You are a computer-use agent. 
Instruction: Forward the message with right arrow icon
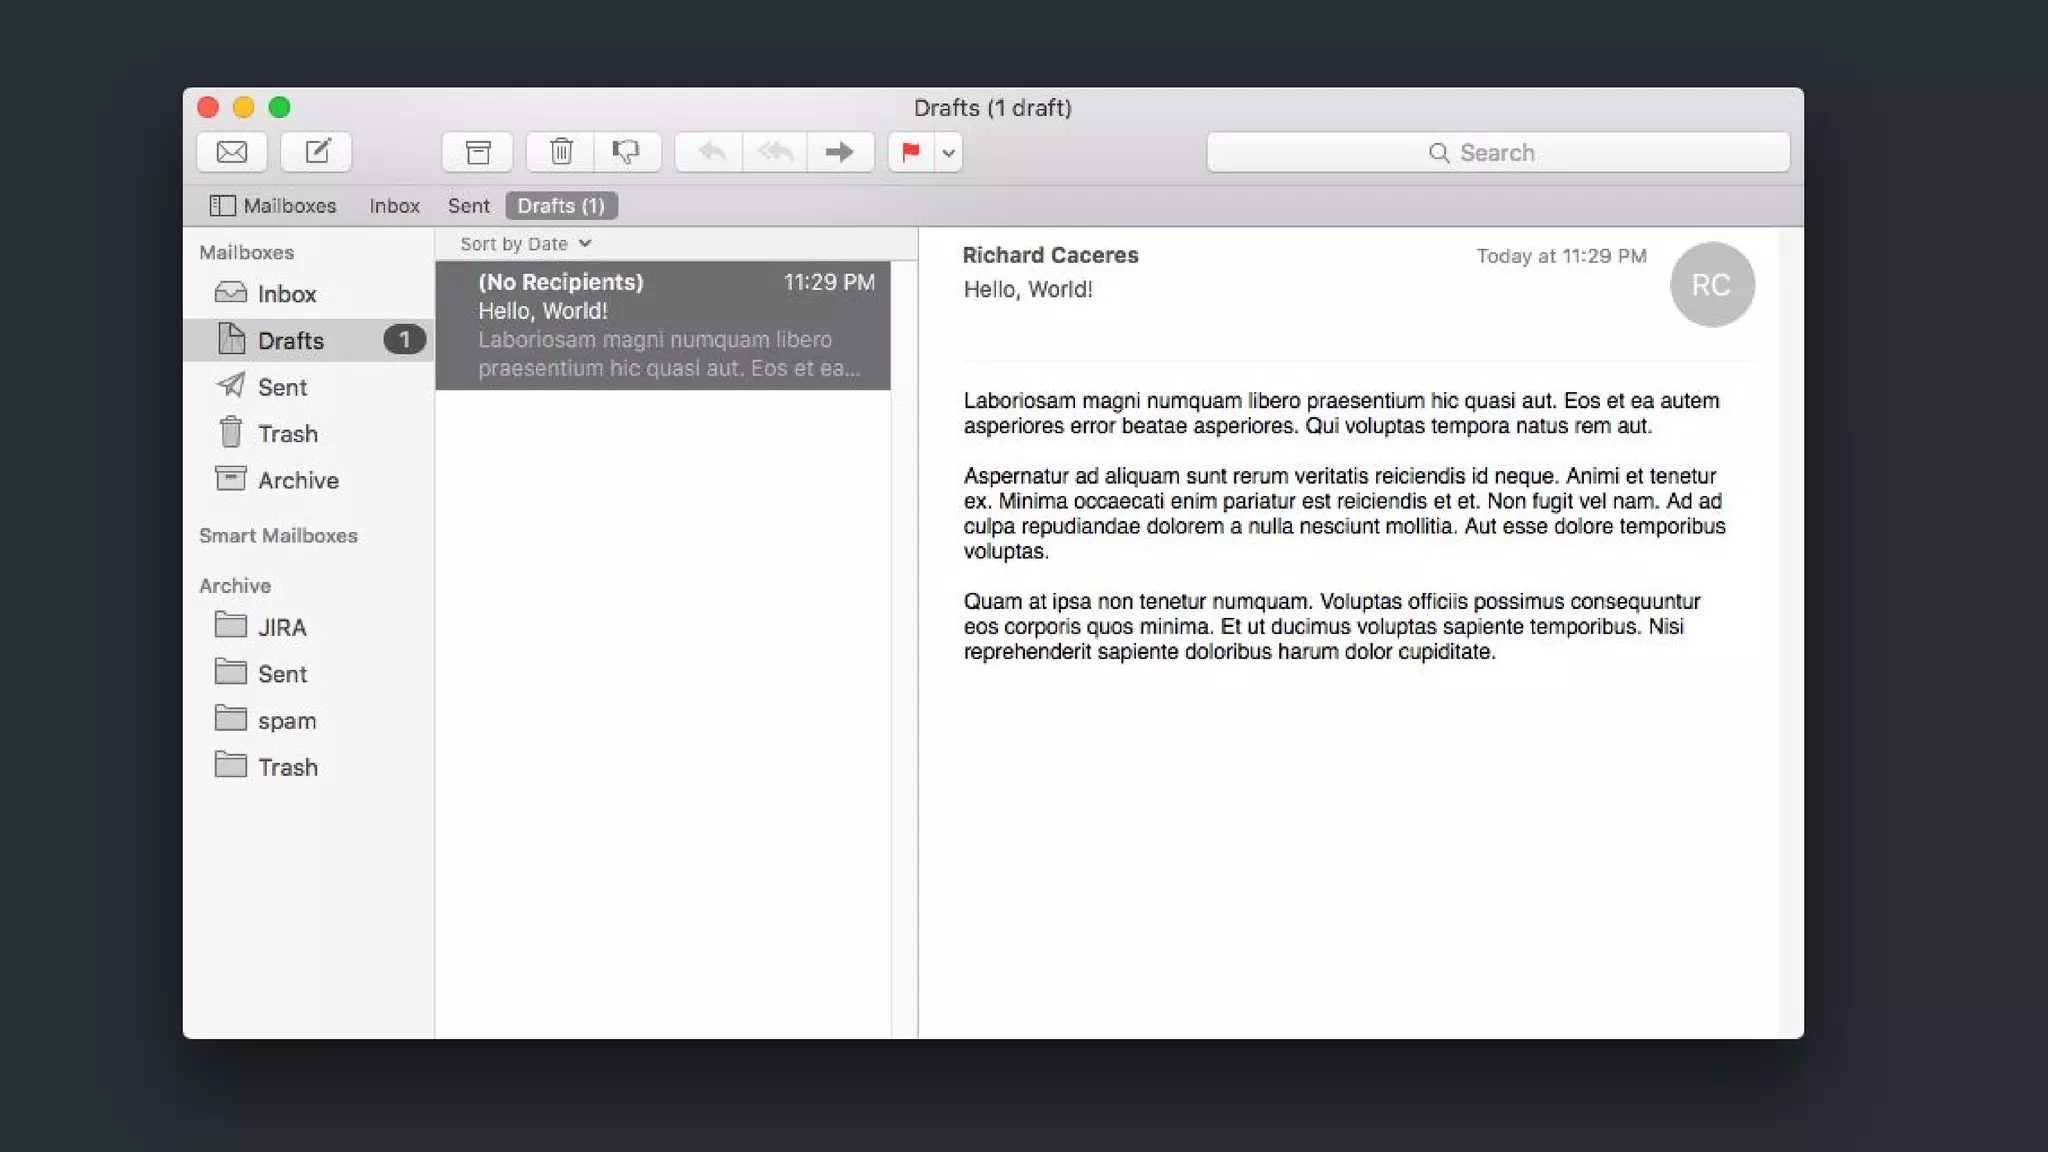840,152
